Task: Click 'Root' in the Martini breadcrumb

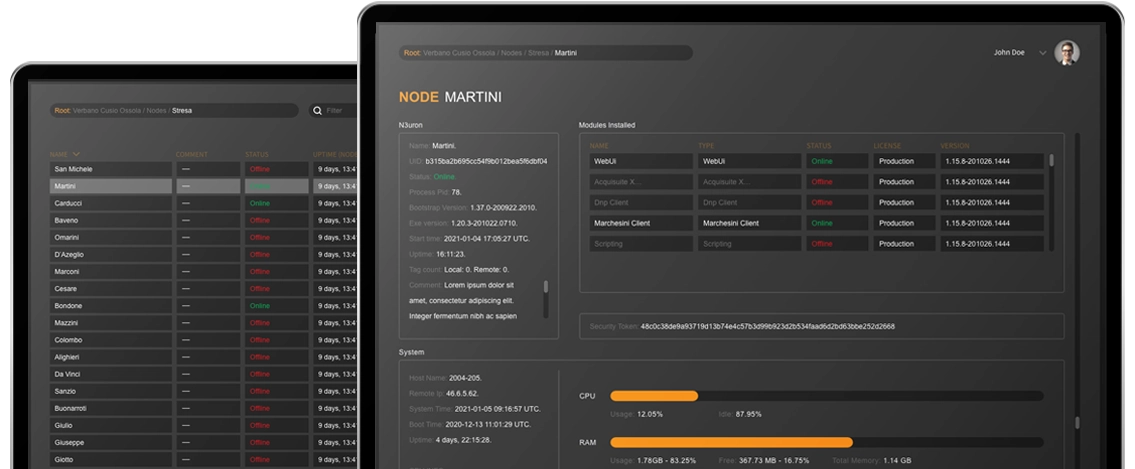Action: [411, 53]
